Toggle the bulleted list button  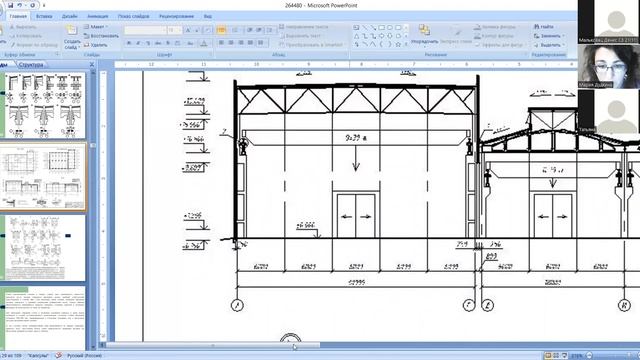(221, 30)
